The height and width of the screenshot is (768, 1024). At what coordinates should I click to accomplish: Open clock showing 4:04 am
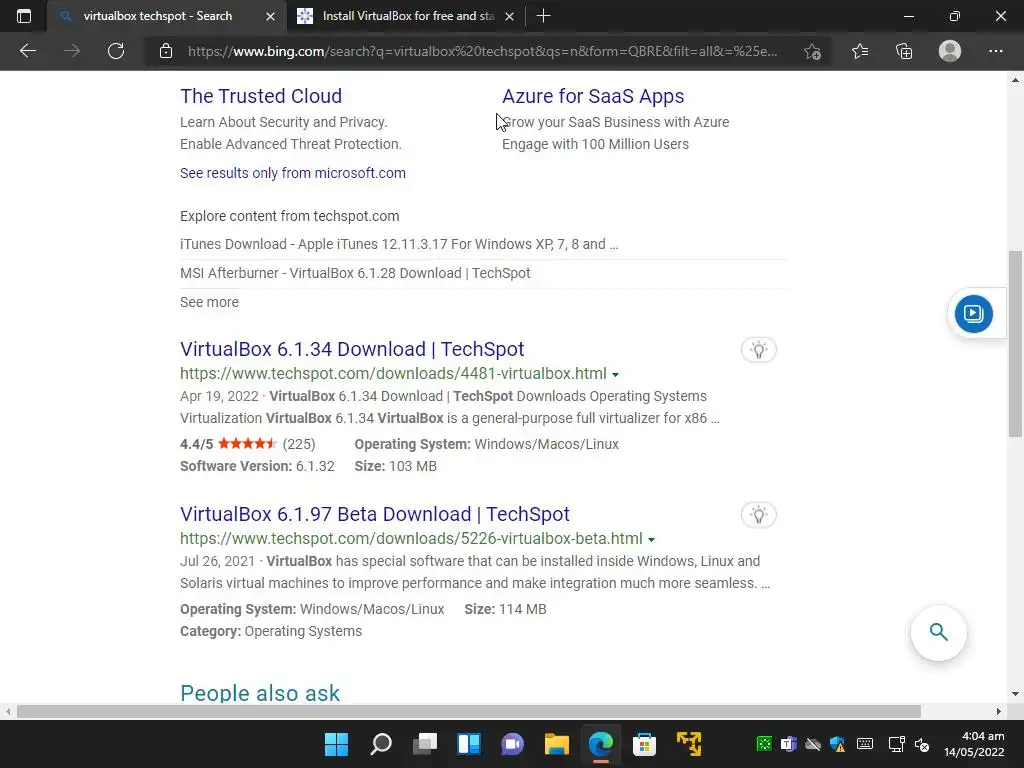coord(974,744)
